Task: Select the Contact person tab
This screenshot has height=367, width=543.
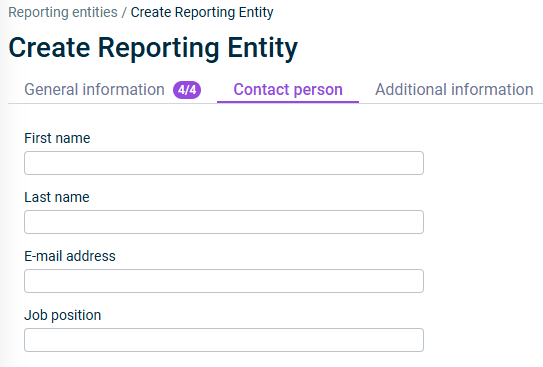Action: pos(288,90)
